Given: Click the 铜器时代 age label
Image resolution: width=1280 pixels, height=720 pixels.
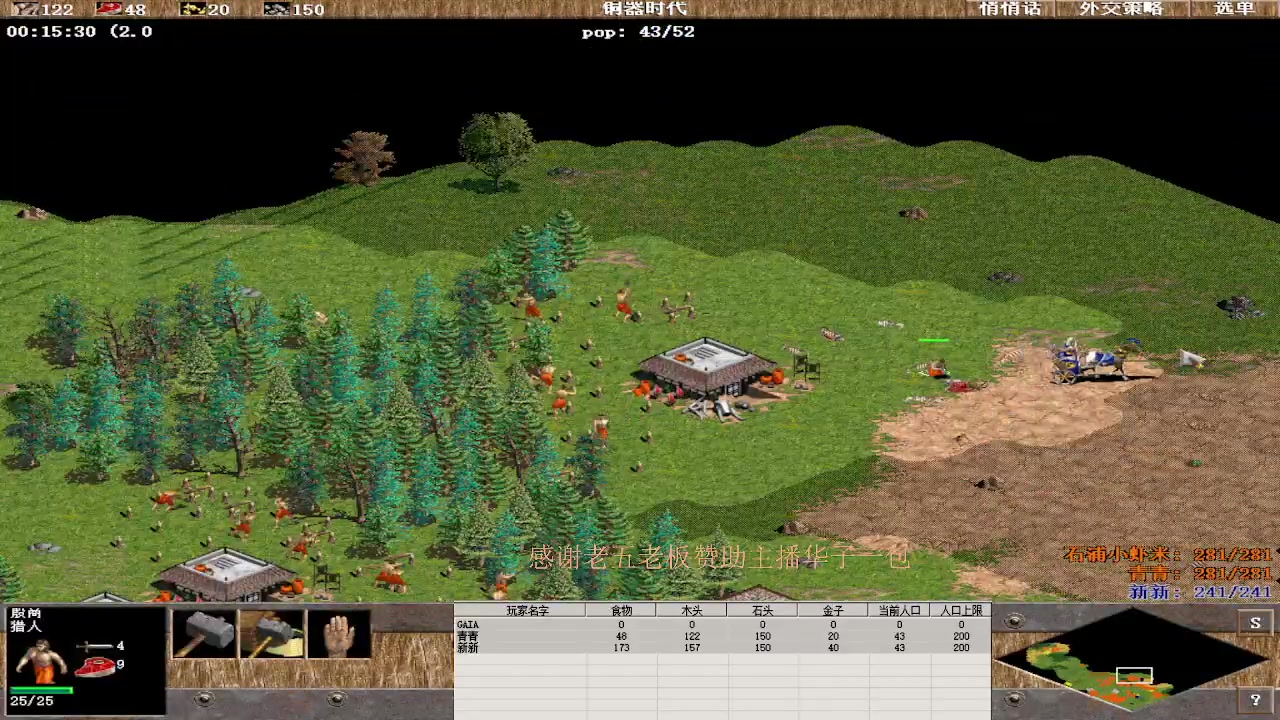Looking at the screenshot, I should click(645, 9).
